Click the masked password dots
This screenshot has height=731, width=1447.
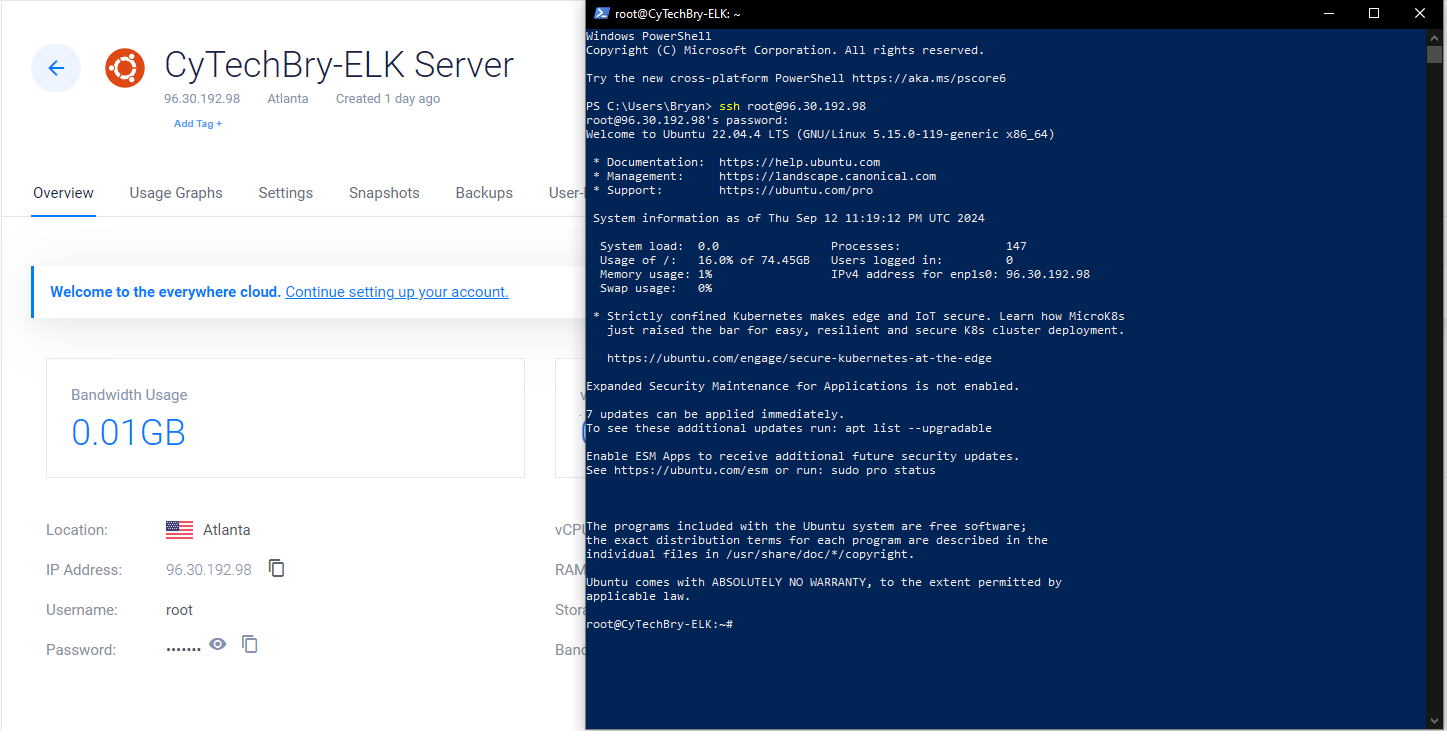[x=184, y=650]
